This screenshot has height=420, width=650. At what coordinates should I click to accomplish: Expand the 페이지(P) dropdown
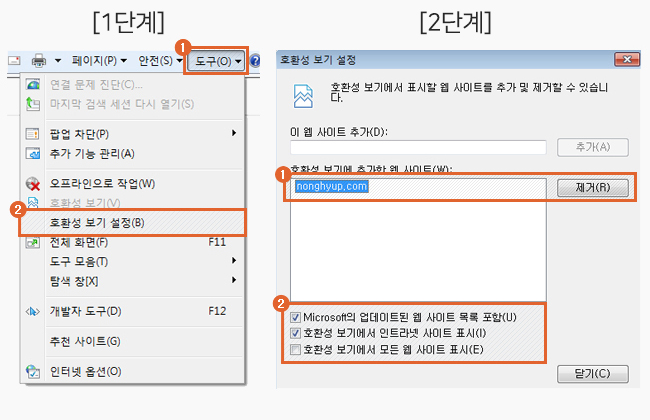tap(99, 61)
